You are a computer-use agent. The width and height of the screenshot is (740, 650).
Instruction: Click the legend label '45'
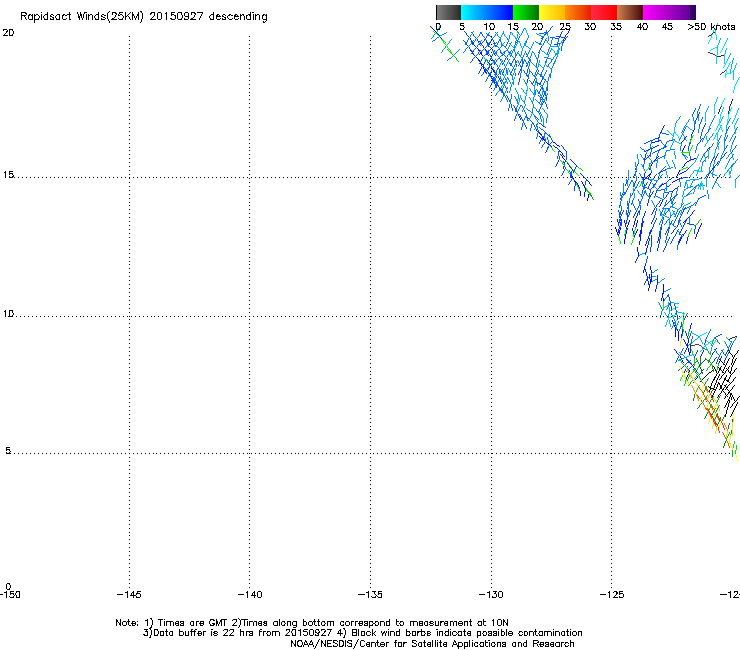point(667,27)
